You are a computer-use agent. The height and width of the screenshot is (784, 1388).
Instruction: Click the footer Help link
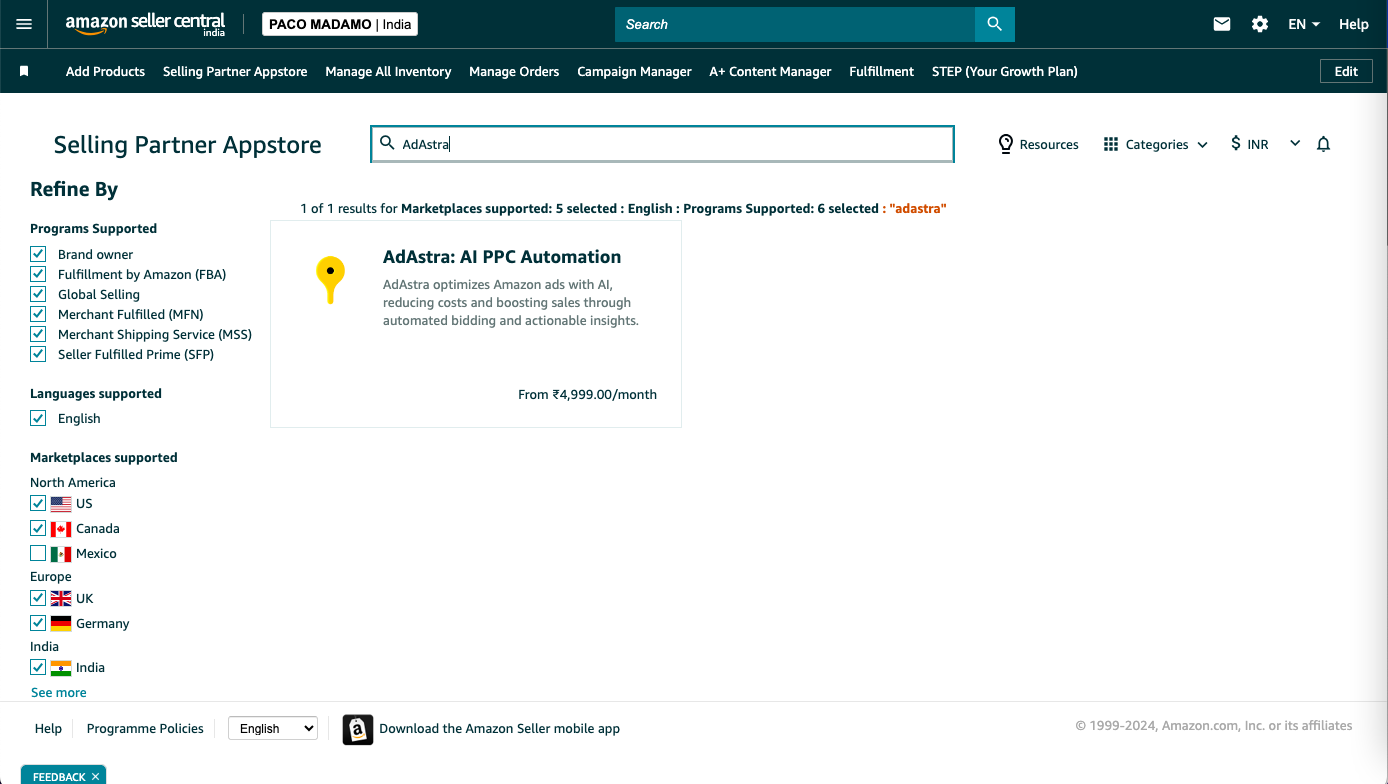[48, 729]
